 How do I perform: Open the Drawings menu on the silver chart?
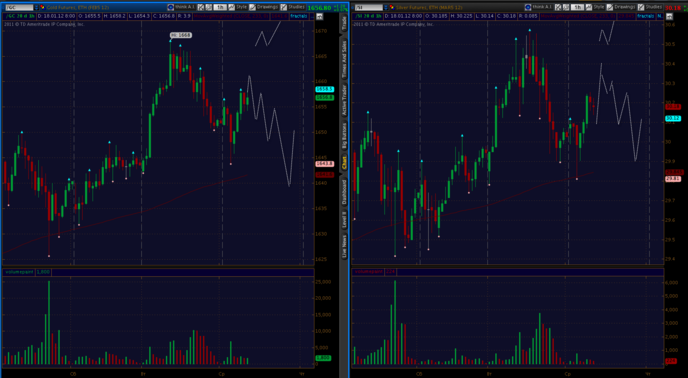[x=624, y=7]
